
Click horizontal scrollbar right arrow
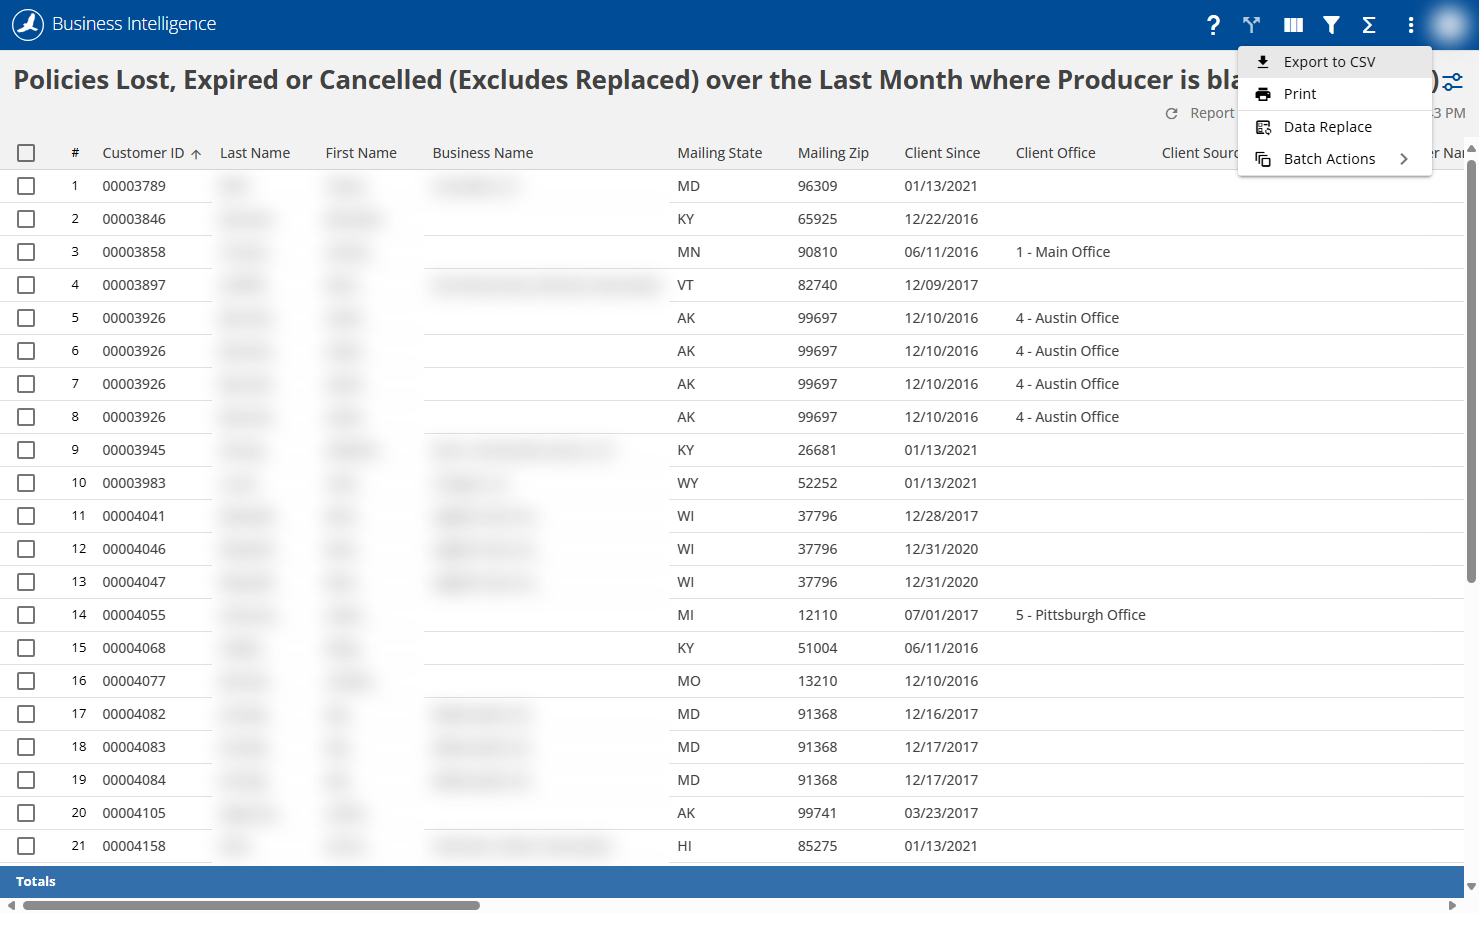click(x=1452, y=906)
